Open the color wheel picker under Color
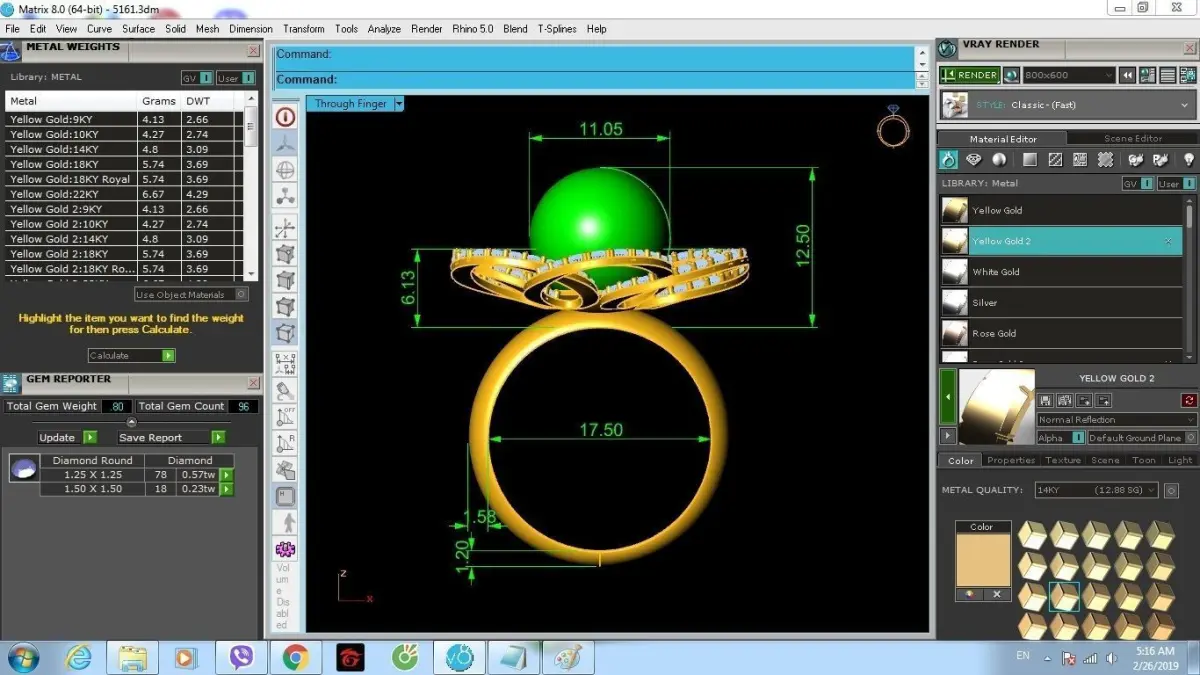Viewport: 1200px width, 675px height. click(967, 595)
